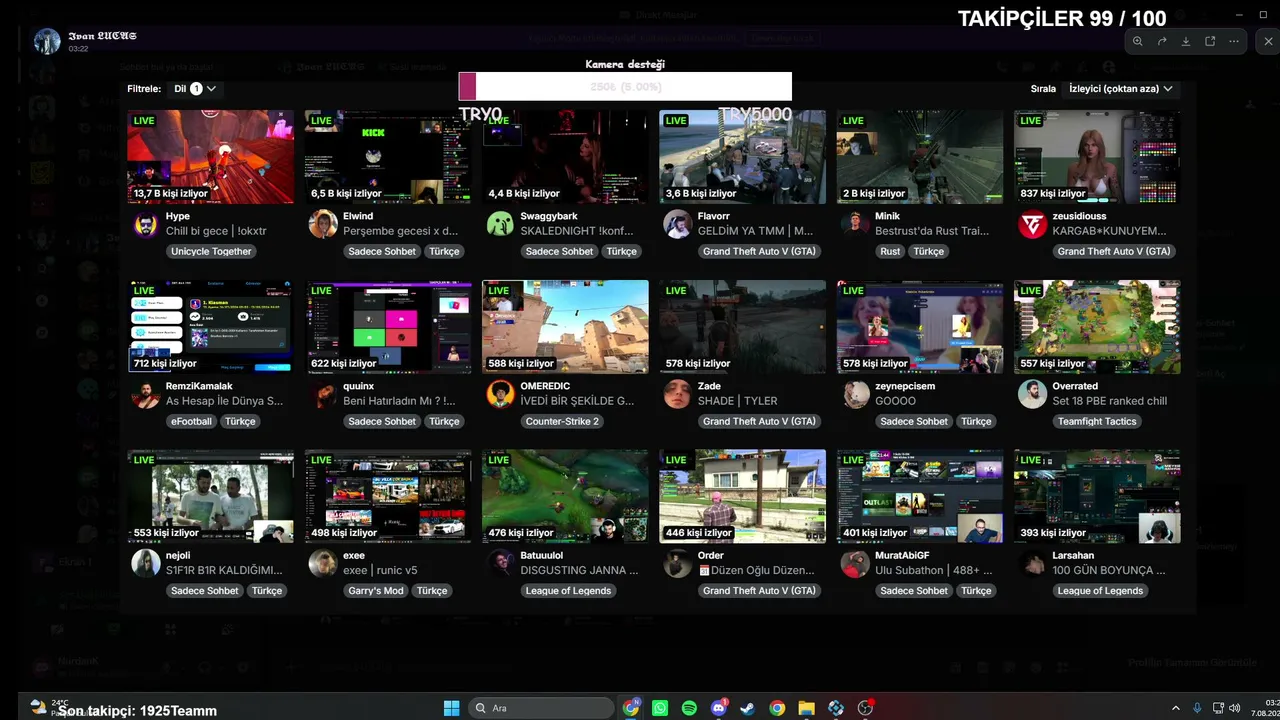The image size is (1280, 720).
Task: Click the stream title "GOOOO"
Action: [x=895, y=401]
